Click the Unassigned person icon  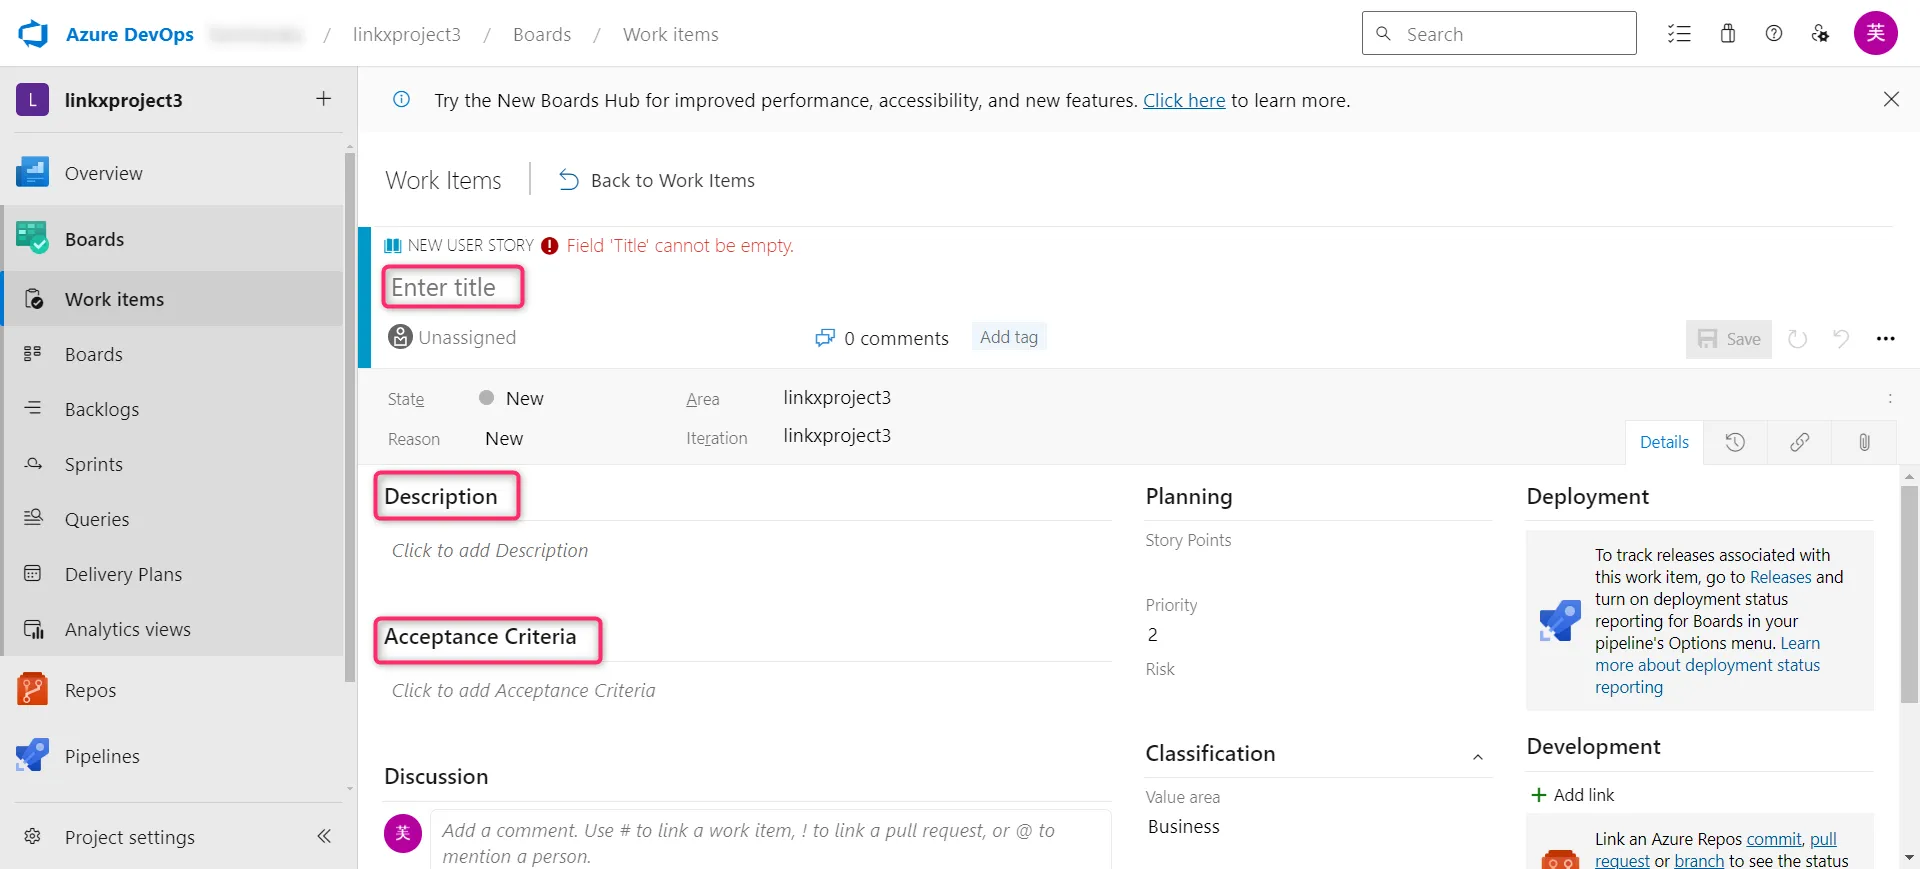pyautogui.click(x=401, y=337)
